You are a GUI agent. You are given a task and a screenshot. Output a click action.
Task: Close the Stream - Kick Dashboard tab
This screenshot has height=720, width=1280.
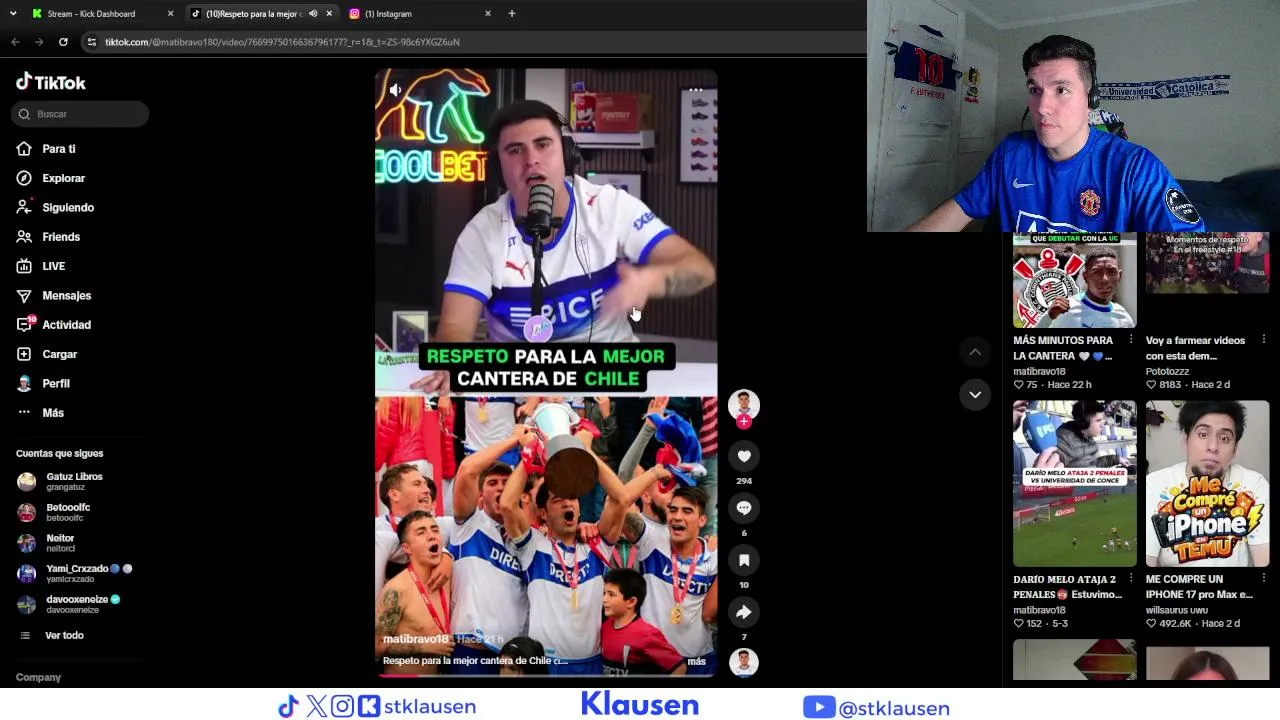point(171,14)
